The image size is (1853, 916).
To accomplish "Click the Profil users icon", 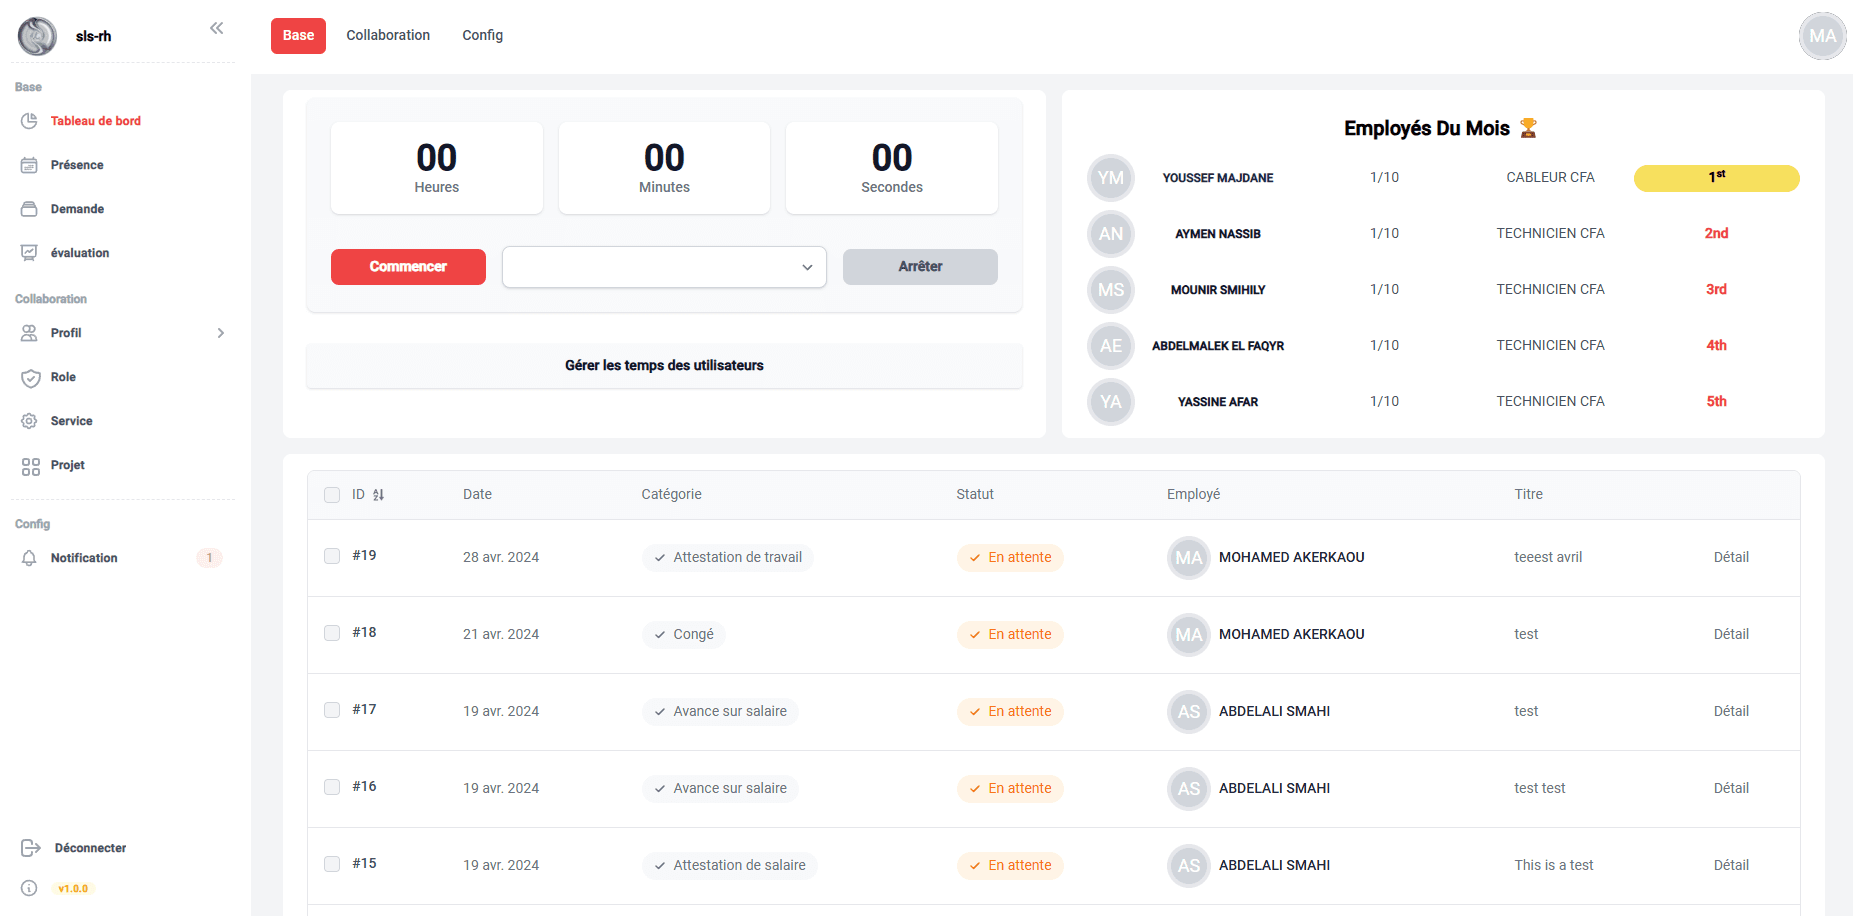I will pos(29,333).
